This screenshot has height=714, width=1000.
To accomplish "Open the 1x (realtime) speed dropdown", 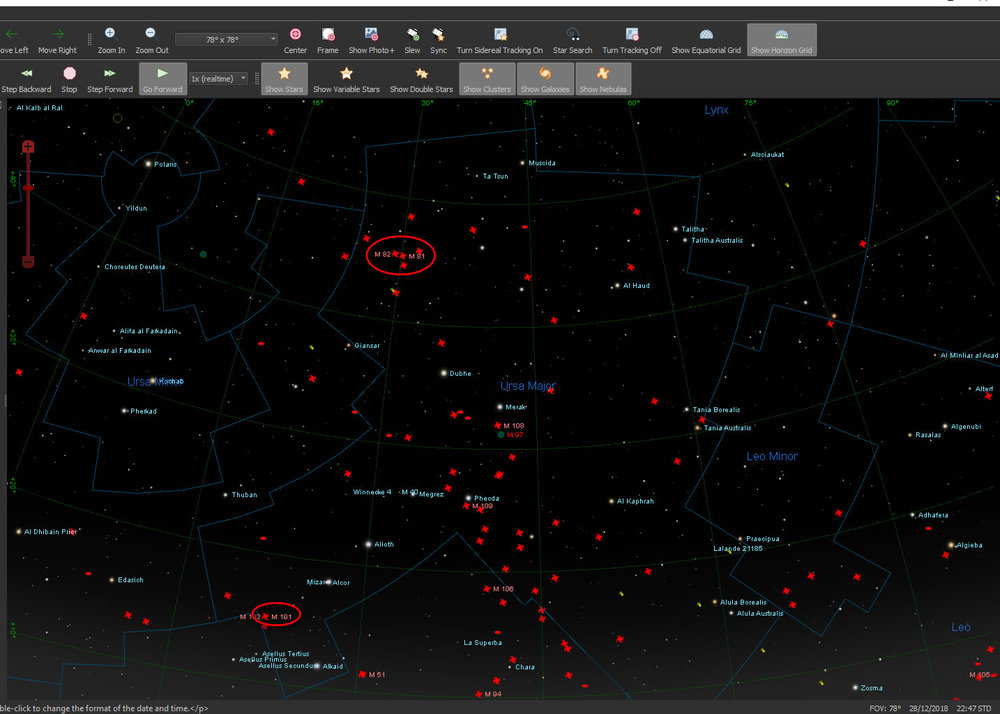I will pyautogui.click(x=219, y=78).
